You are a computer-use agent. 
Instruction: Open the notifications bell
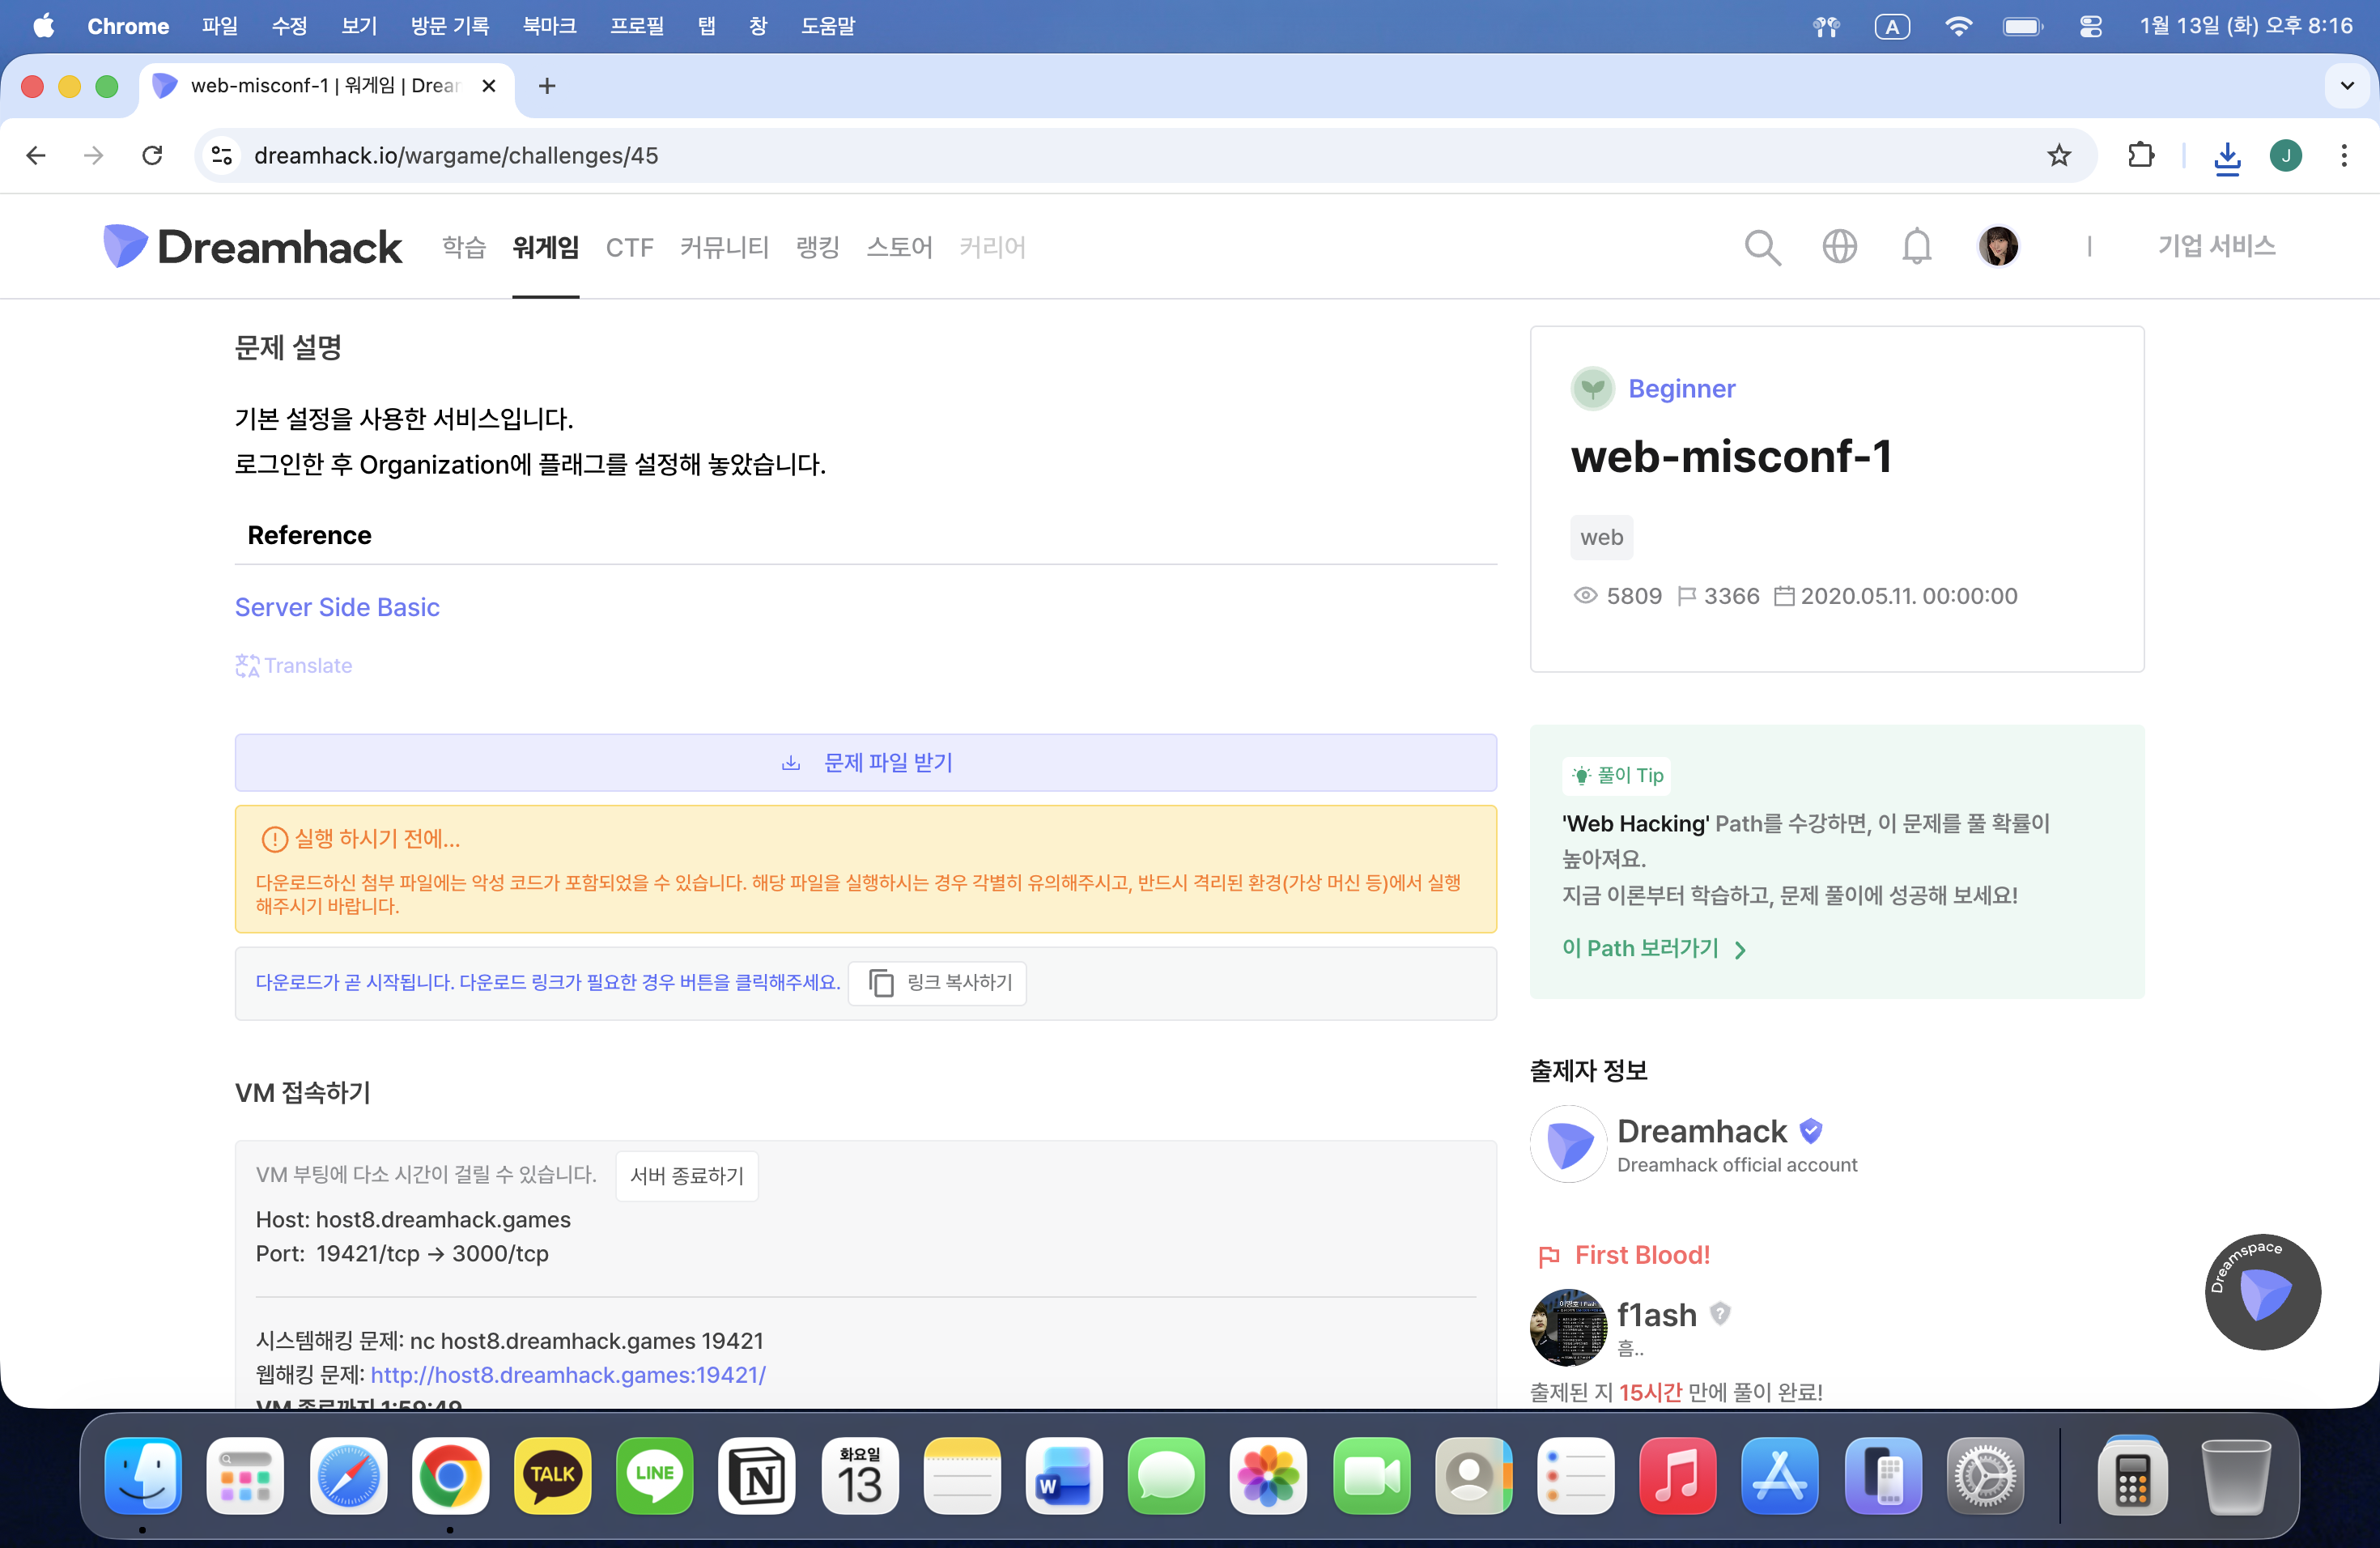pos(1916,247)
